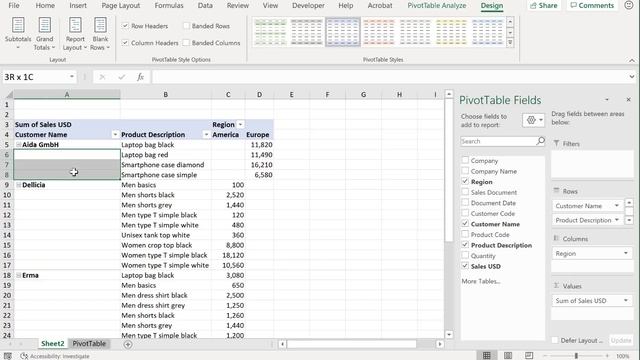This screenshot has height=360, width=640.
Task: Switch to Page Layout view
Action: coord(508,356)
